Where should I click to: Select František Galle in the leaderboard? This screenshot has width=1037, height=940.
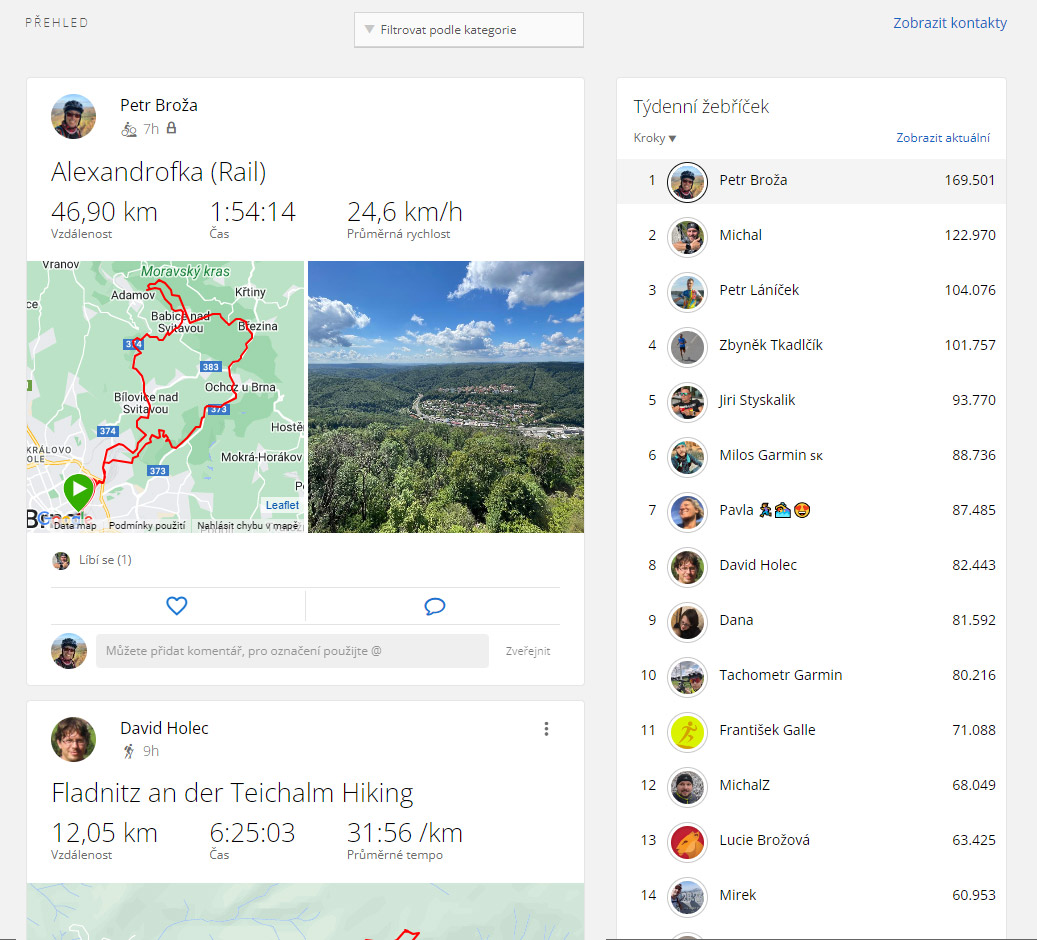(x=767, y=730)
